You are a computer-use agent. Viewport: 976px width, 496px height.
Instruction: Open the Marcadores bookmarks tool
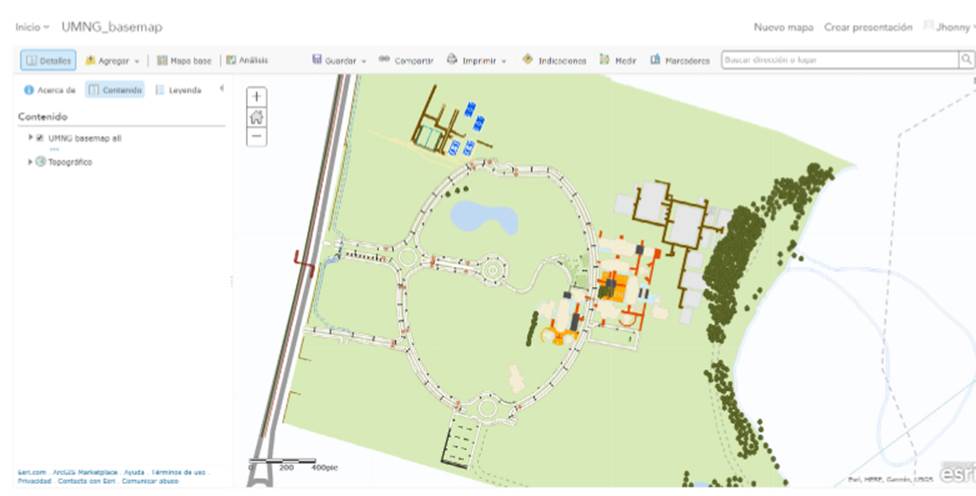680,60
